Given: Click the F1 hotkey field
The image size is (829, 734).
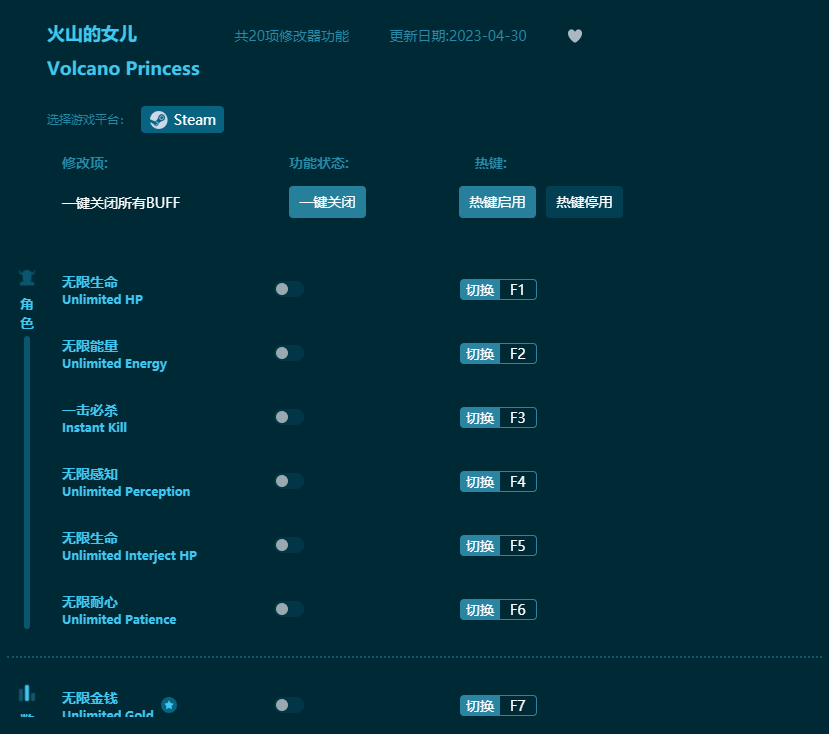Looking at the screenshot, I should pos(518,290).
